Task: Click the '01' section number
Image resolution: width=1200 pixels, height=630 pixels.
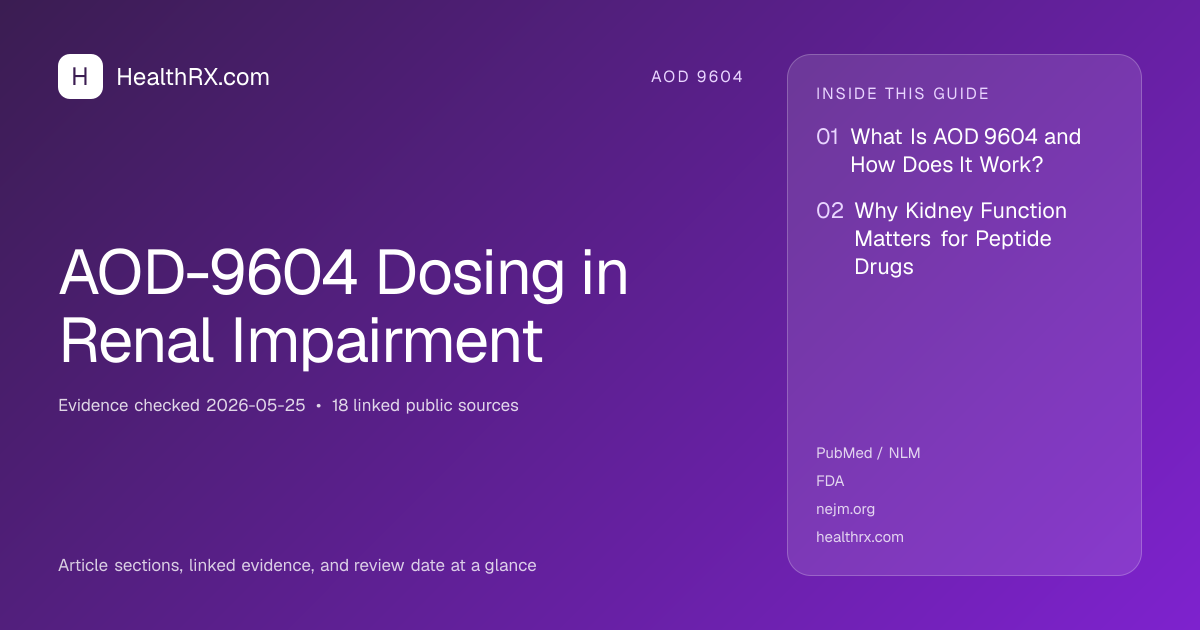Action: point(827,137)
